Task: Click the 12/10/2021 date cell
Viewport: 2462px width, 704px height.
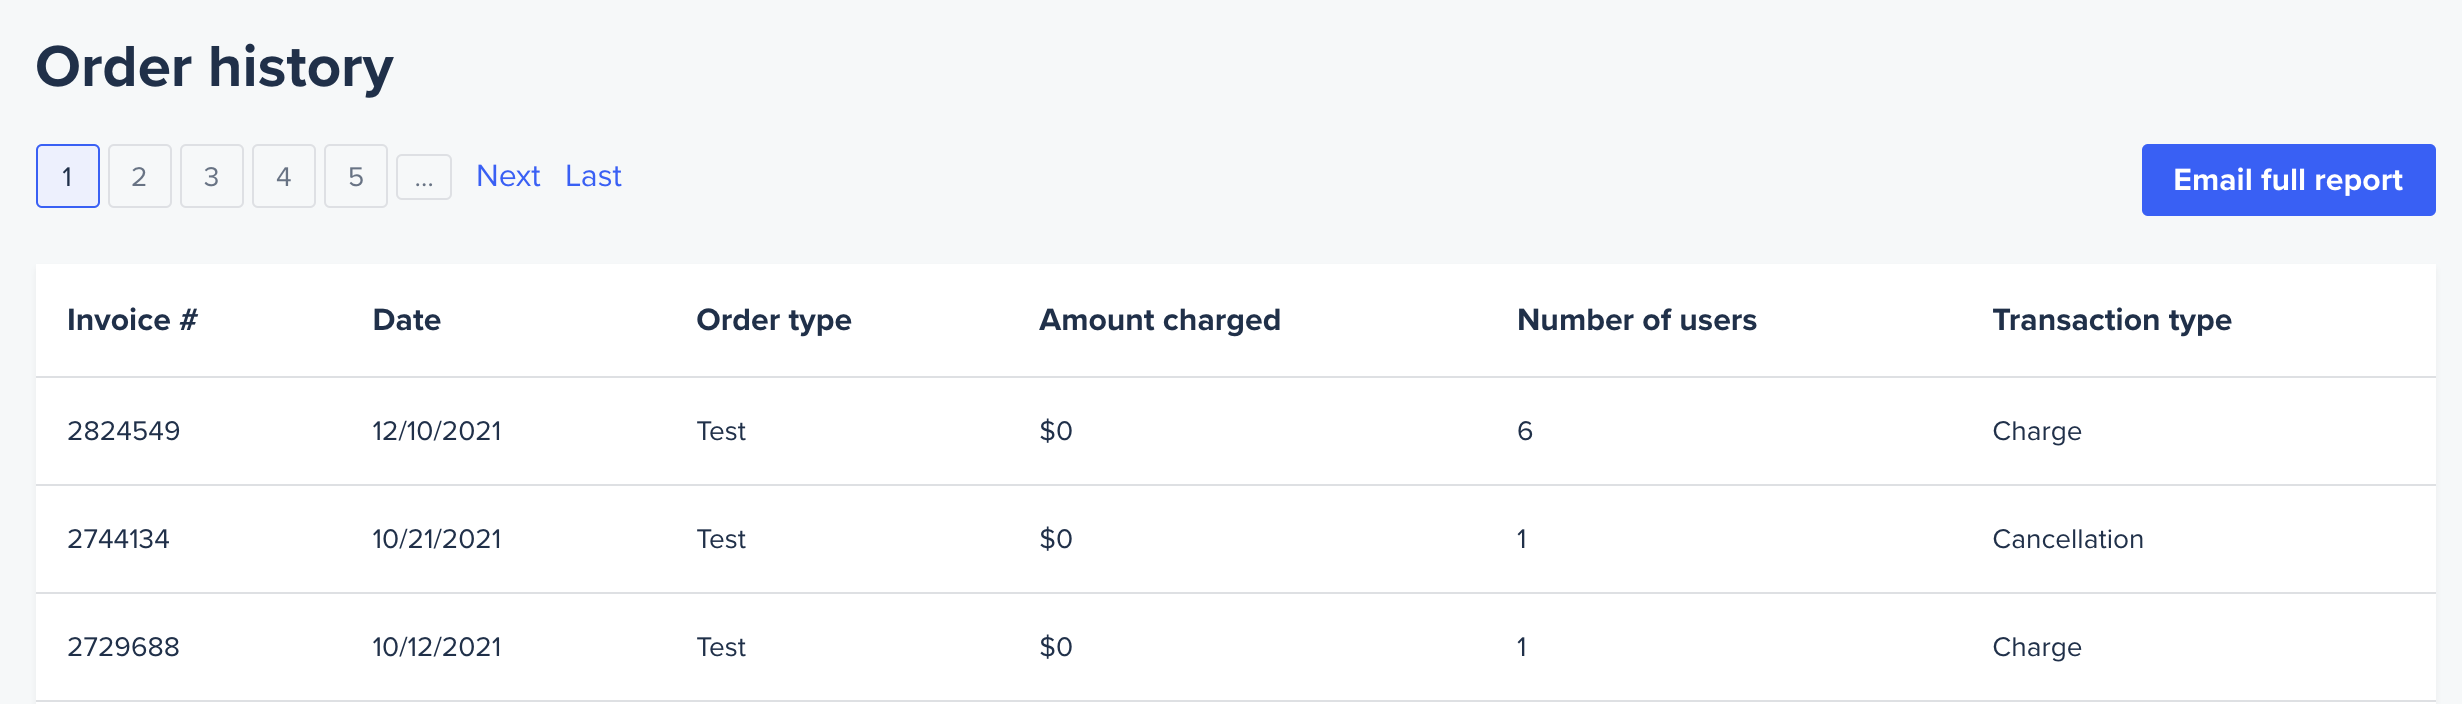Action: [437, 431]
